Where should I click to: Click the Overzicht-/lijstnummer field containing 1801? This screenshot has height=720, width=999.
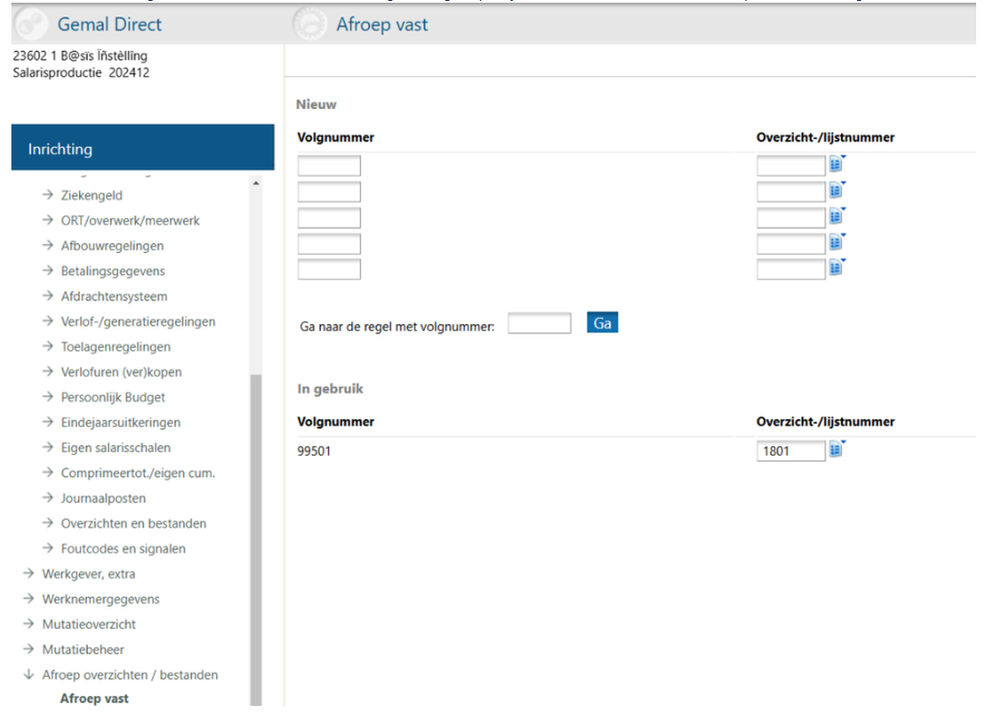coord(790,451)
